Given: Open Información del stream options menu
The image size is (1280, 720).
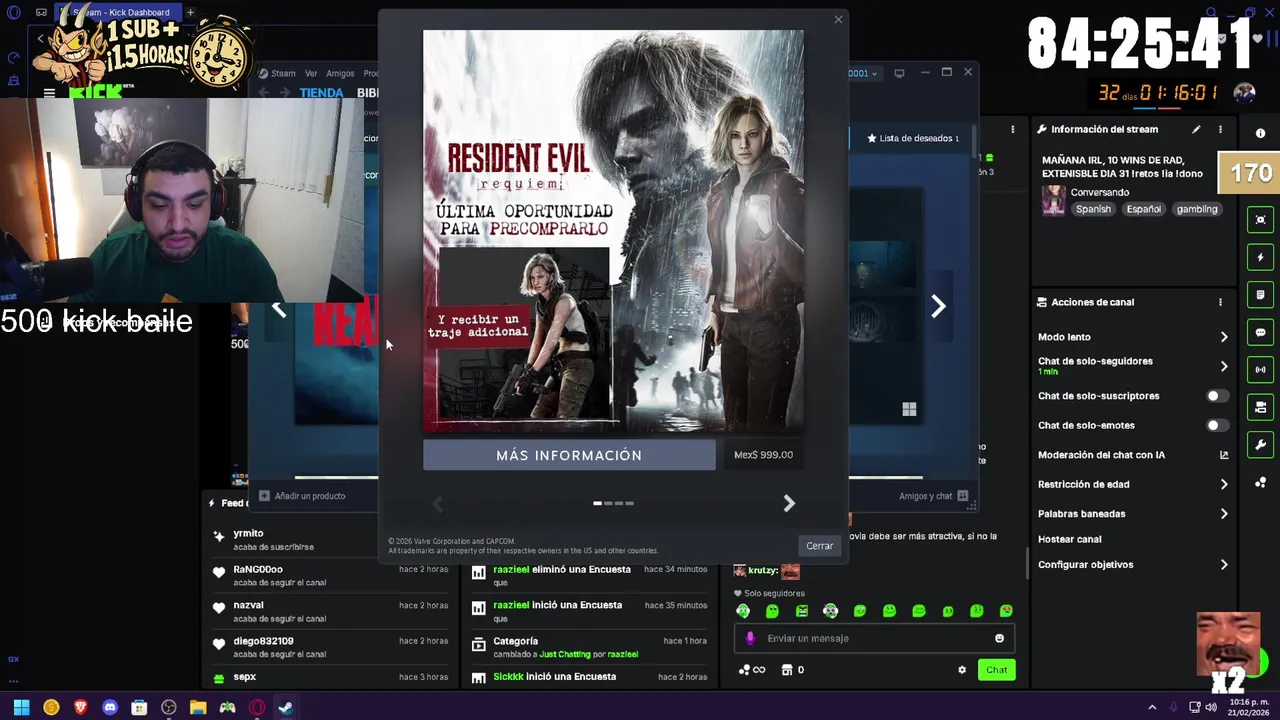Looking at the screenshot, I should pyautogui.click(x=1220, y=129).
